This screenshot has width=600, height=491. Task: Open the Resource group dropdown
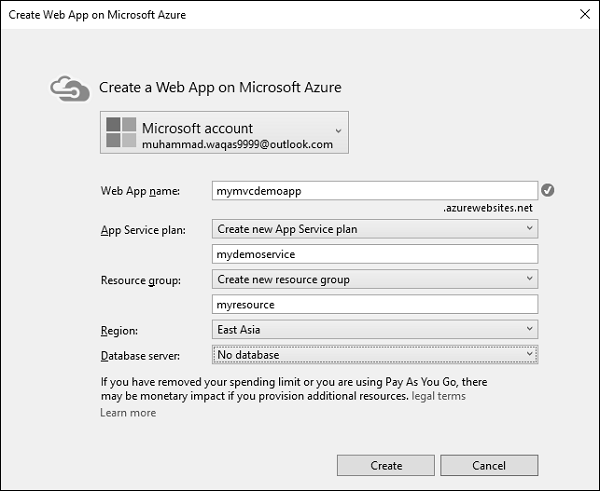[x=529, y=279]
